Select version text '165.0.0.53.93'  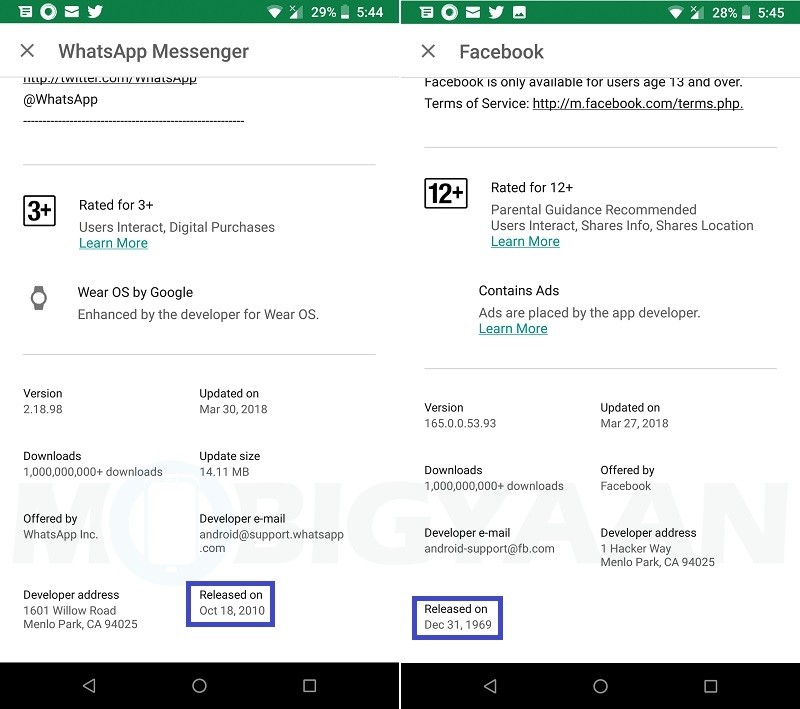pyautogui.click(x=460, y=423)
